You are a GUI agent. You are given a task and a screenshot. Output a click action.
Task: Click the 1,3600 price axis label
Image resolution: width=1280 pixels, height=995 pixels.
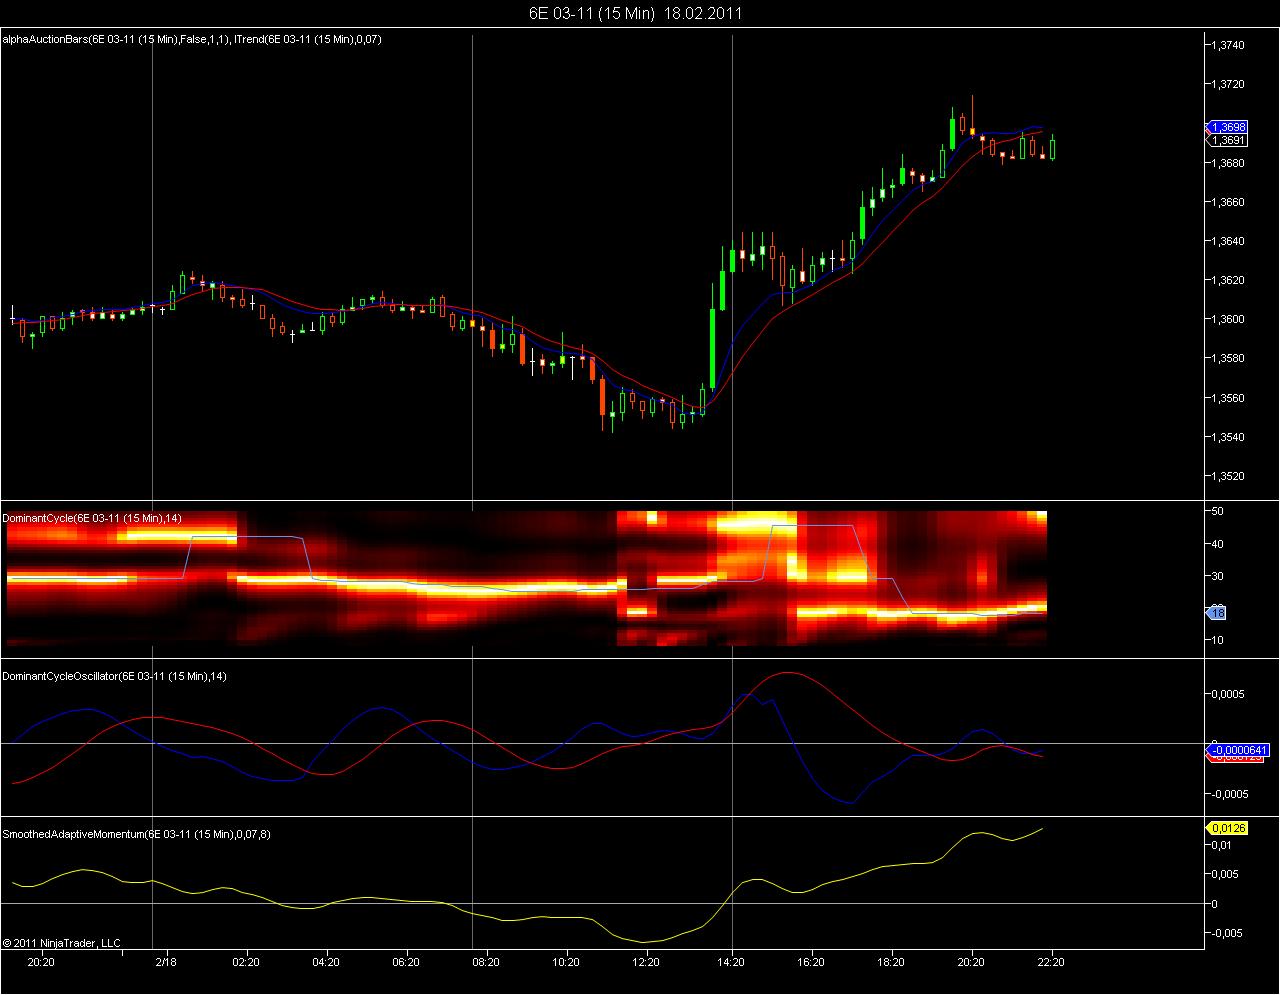[x=1227, y=319]
